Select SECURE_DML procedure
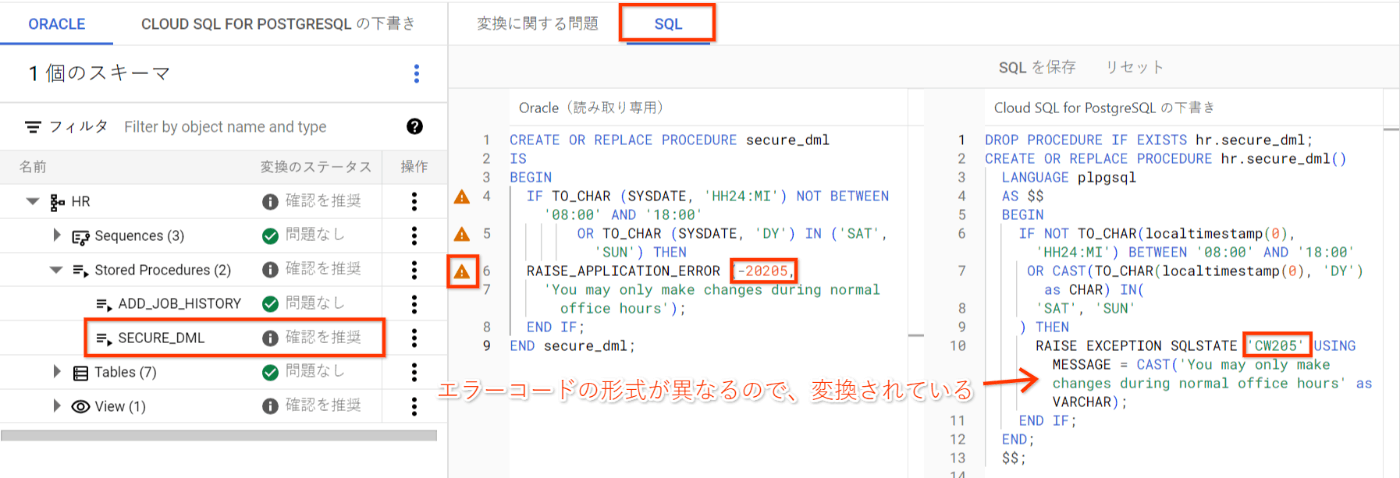The height and width of the screenshot is (478, 1400). click(x=161, y=338)
